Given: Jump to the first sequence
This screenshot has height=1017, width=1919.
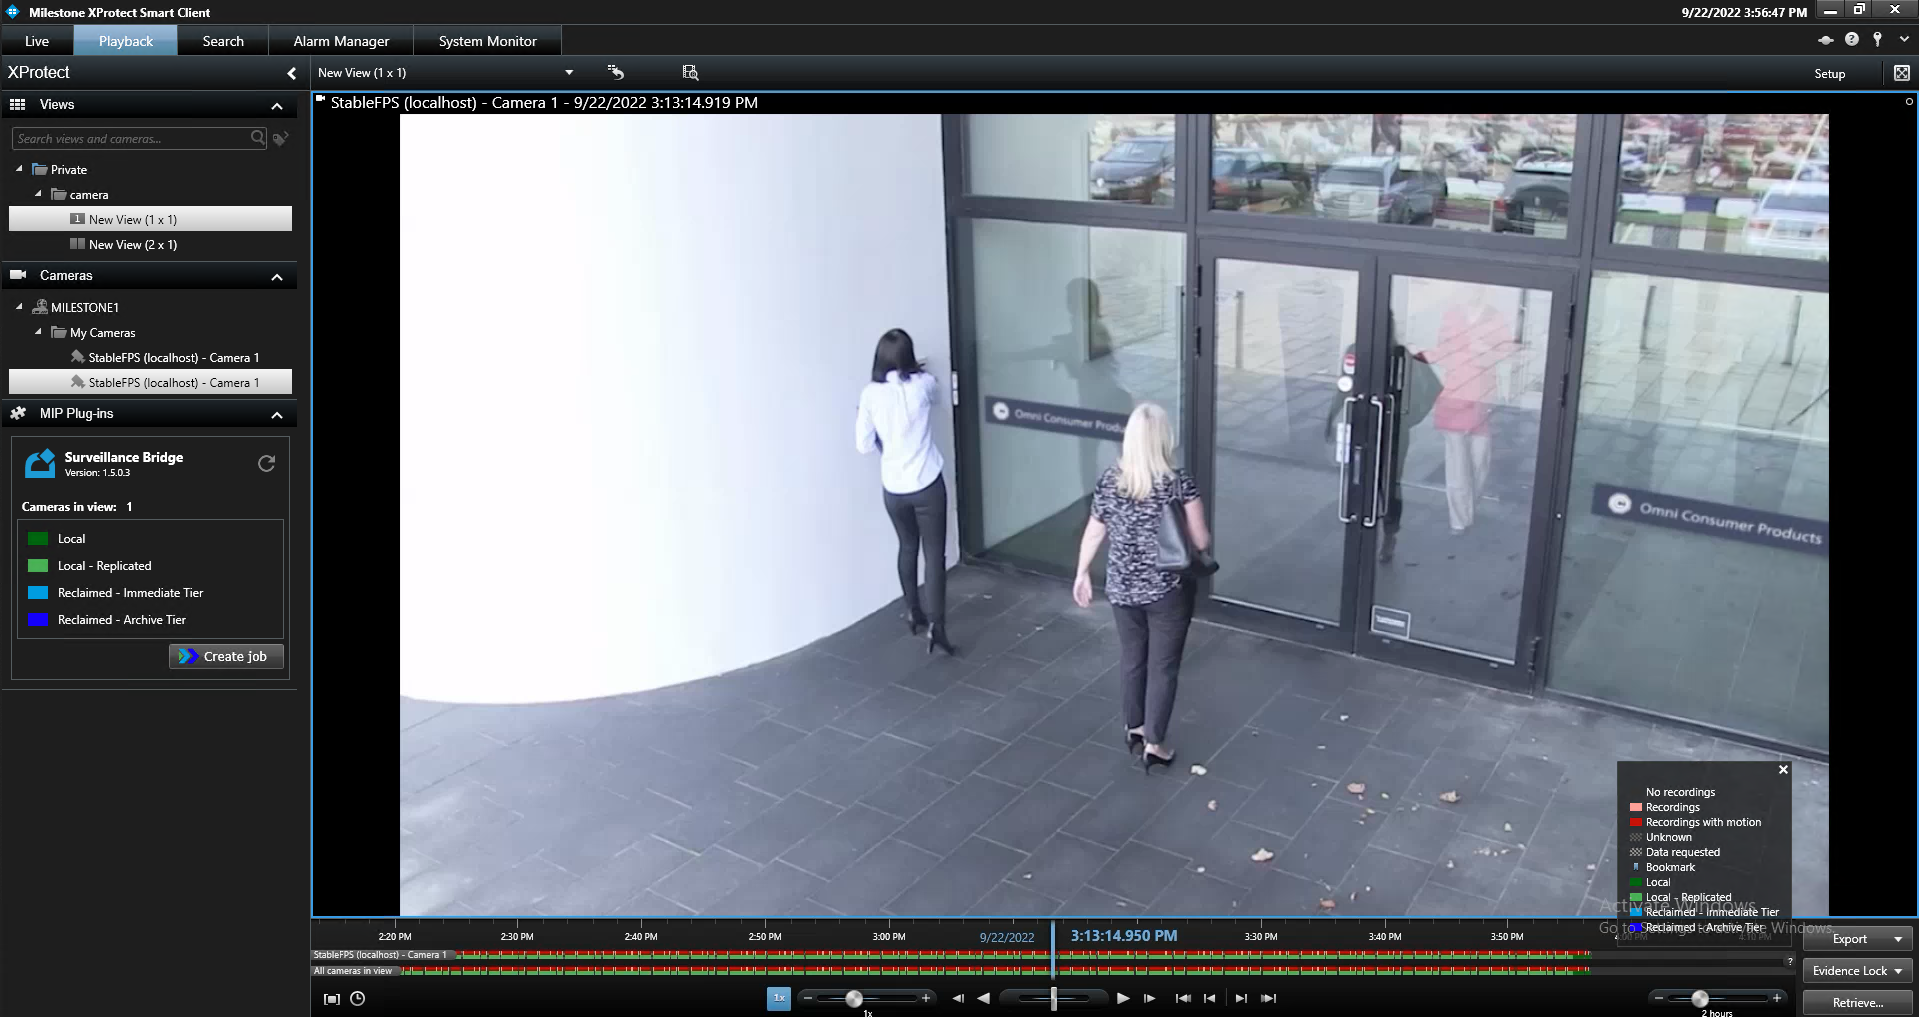Looking at the screenshot, I should click(1183, 998).
